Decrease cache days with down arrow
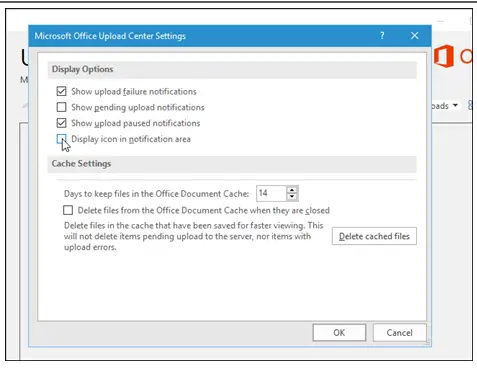Image resolution: width=477 pixels, height=368 pixels. pyautogui.click(x=292, y=196)
